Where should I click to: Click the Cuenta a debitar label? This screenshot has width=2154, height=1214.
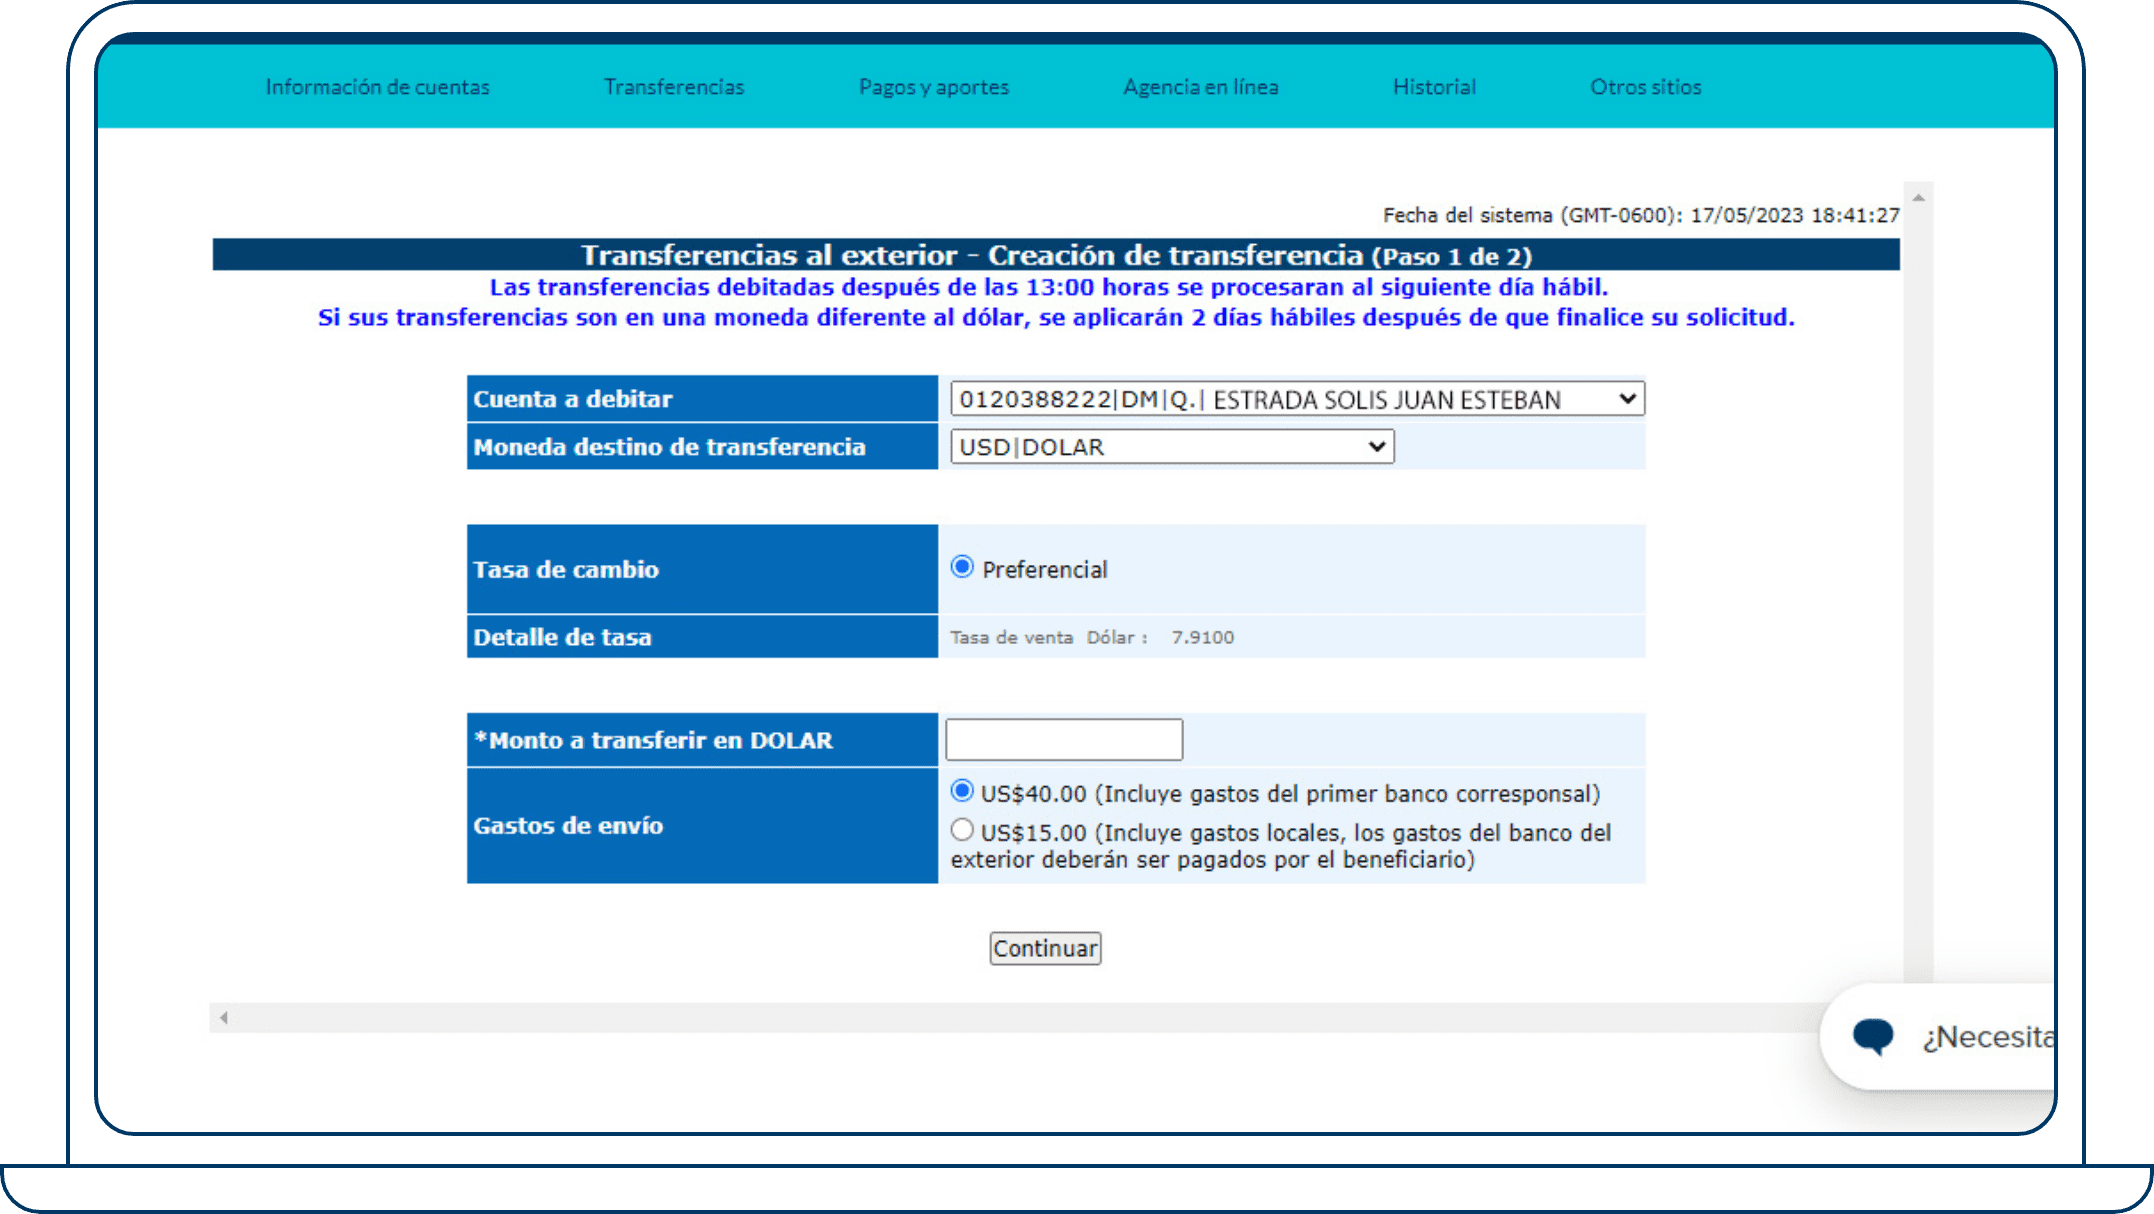point(572,399)
